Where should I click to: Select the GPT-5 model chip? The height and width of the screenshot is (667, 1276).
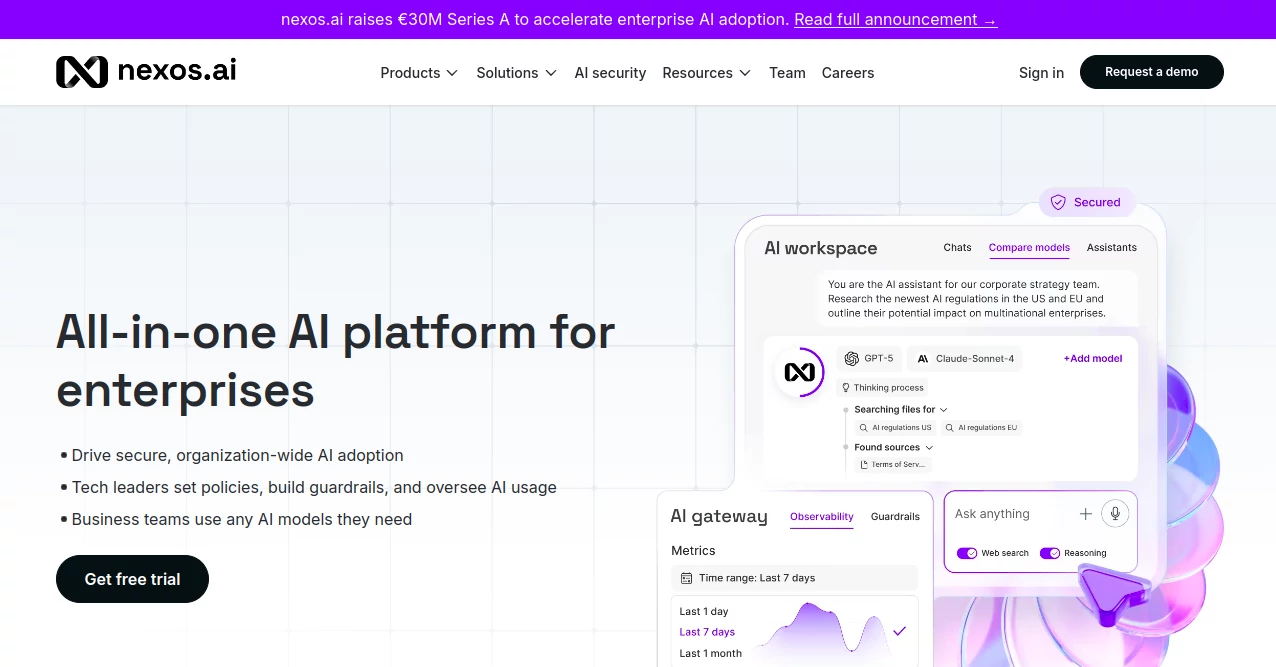coord(868,358)
